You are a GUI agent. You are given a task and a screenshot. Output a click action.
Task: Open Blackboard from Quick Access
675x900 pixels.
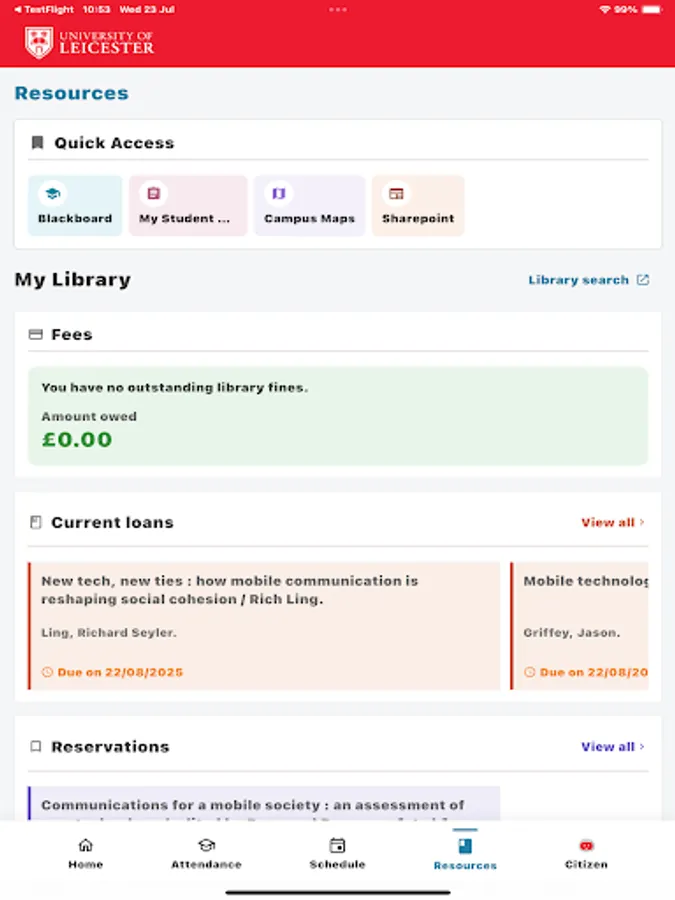point(74,205)
